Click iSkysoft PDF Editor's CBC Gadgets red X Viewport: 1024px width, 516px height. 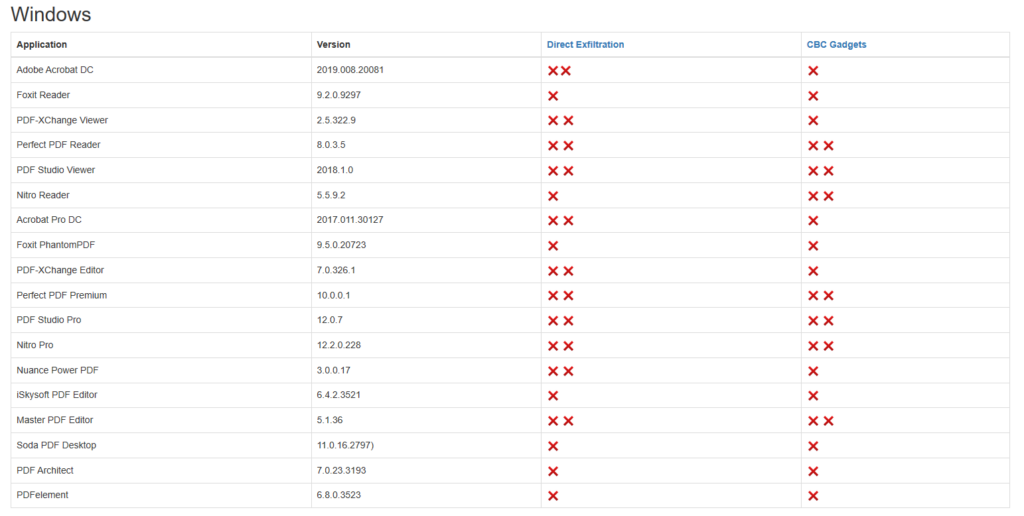(x=813, y=396)
